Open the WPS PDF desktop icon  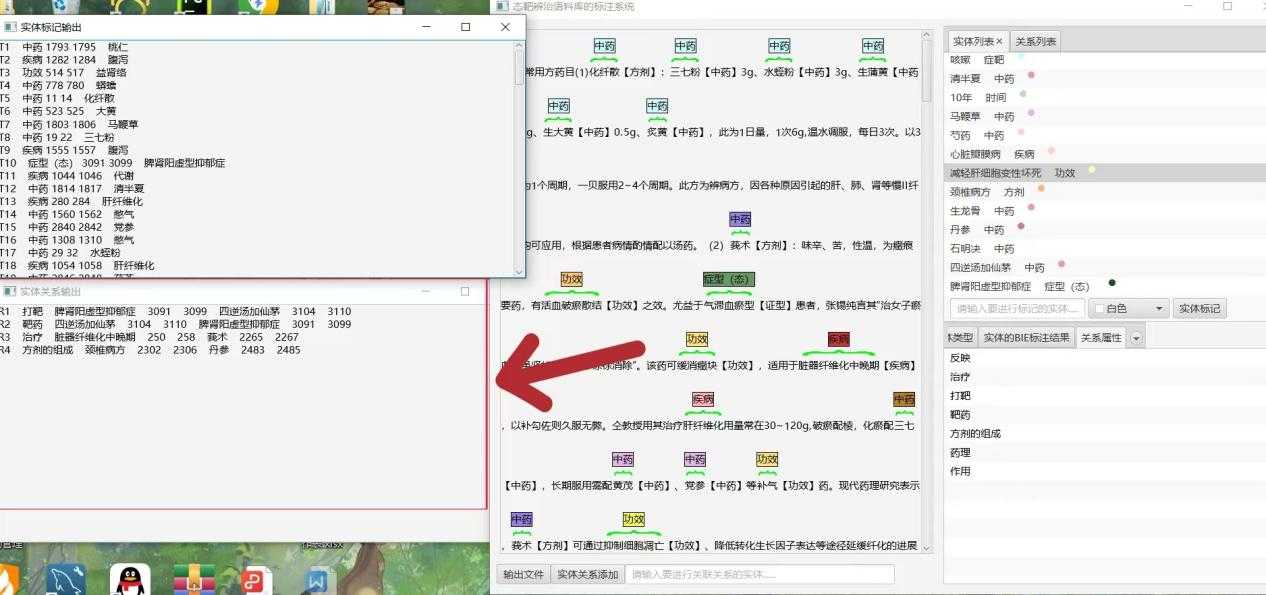pos(256,579)
